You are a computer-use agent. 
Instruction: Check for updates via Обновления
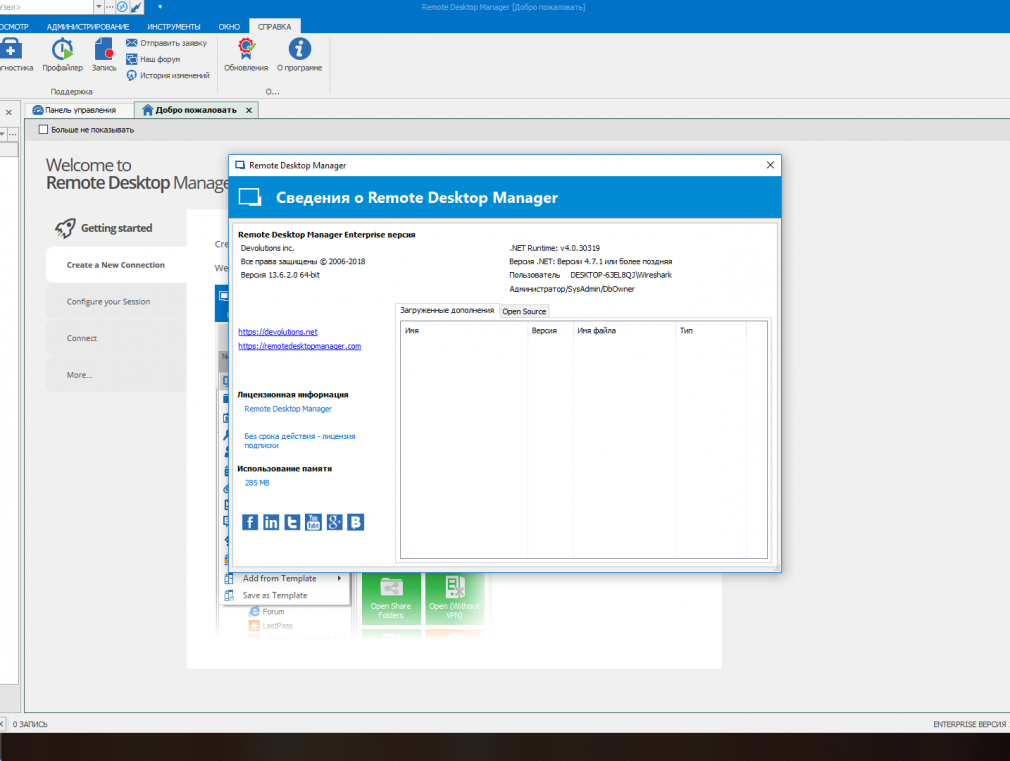pos(246,55)
